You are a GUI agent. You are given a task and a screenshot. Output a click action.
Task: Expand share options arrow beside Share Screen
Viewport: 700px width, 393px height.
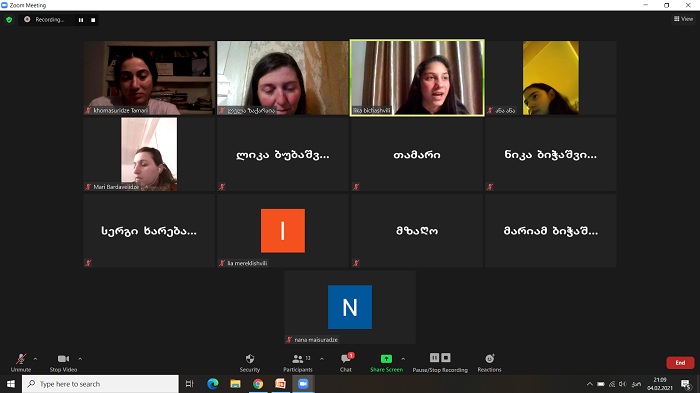click(x=403, y=359)
